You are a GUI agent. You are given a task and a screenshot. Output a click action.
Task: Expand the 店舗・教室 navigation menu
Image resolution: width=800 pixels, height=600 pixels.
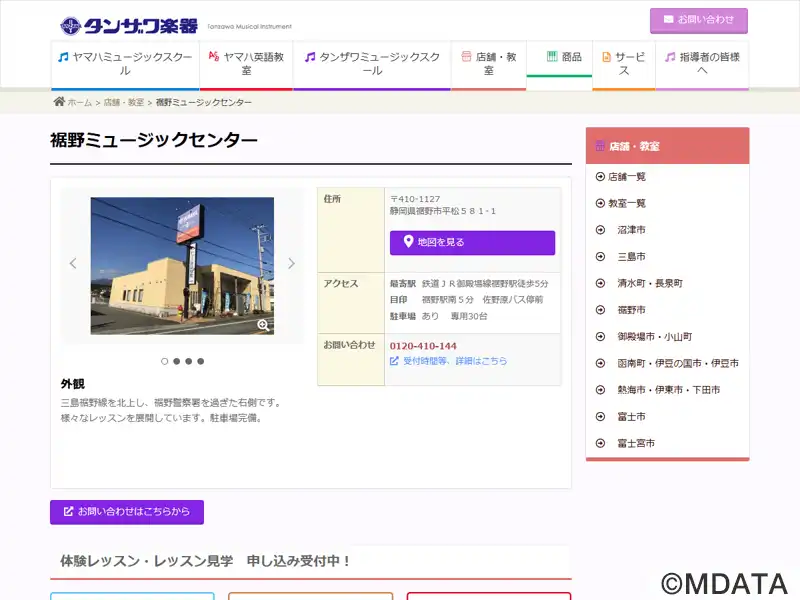[x=488, y=64]
